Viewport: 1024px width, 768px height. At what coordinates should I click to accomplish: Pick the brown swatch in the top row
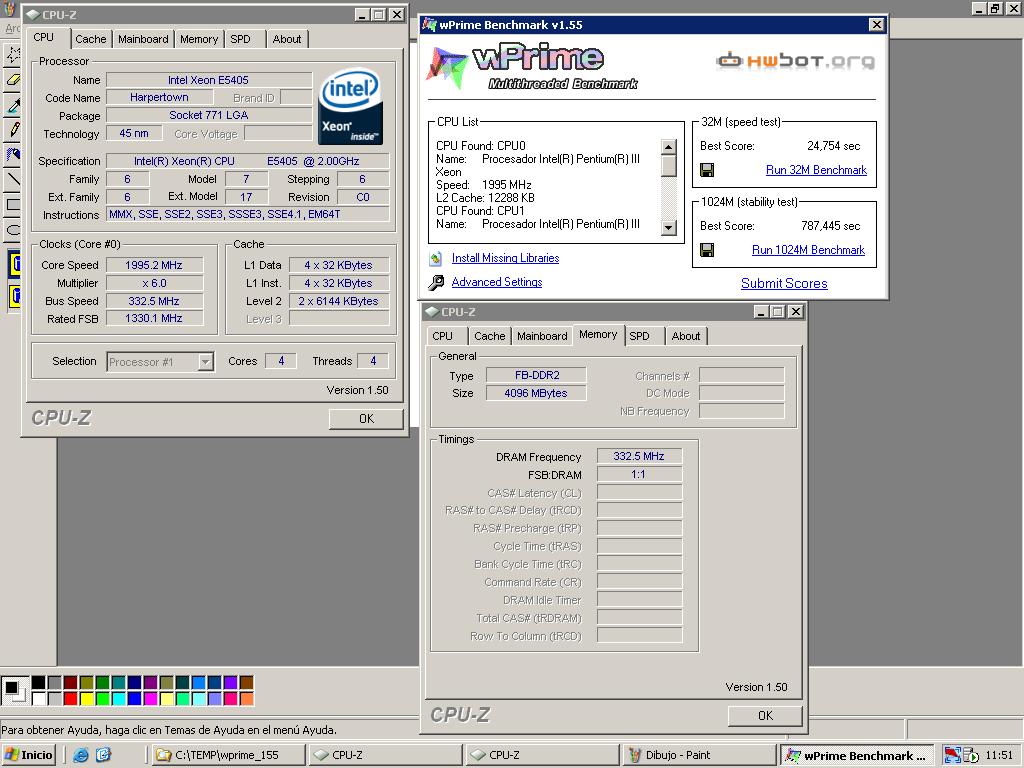[x=246, y=683]
